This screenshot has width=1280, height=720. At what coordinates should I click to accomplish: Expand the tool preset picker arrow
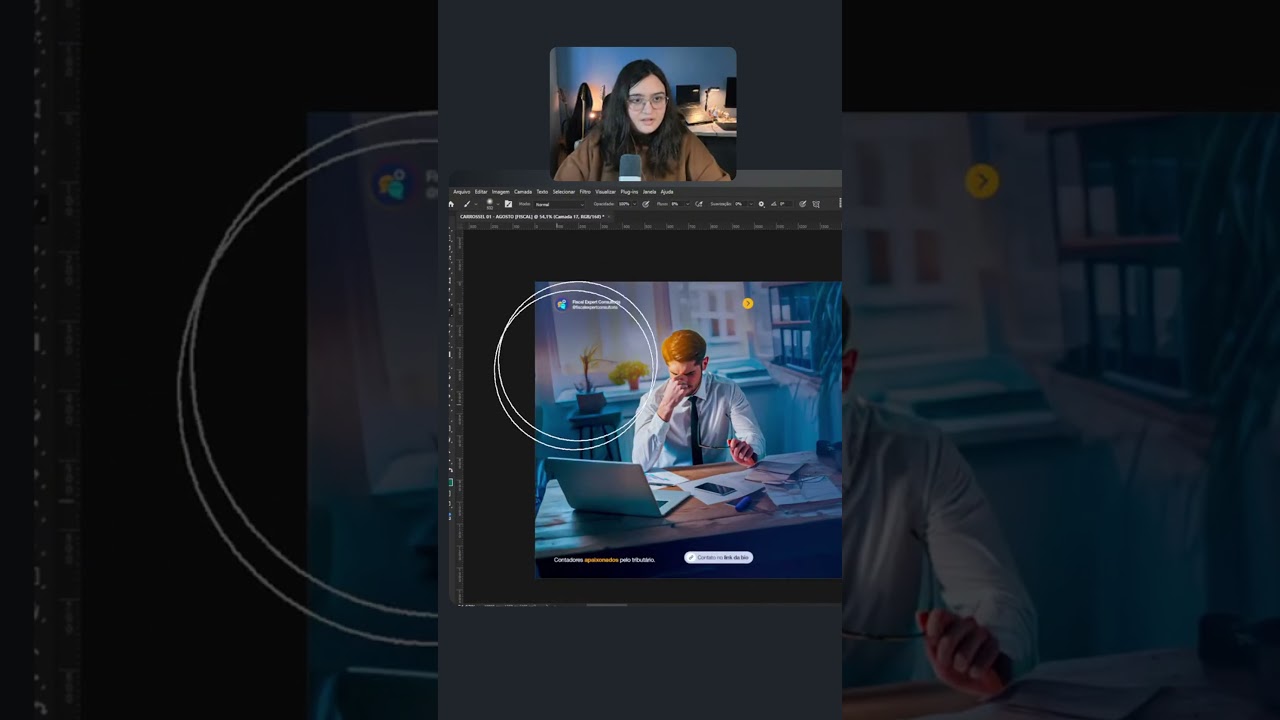click(476, 204)
